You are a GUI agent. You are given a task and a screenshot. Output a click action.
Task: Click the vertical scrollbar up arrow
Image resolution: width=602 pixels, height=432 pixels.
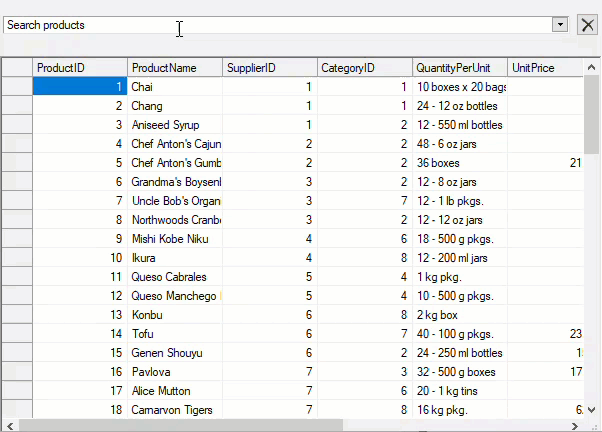[592, 67]
